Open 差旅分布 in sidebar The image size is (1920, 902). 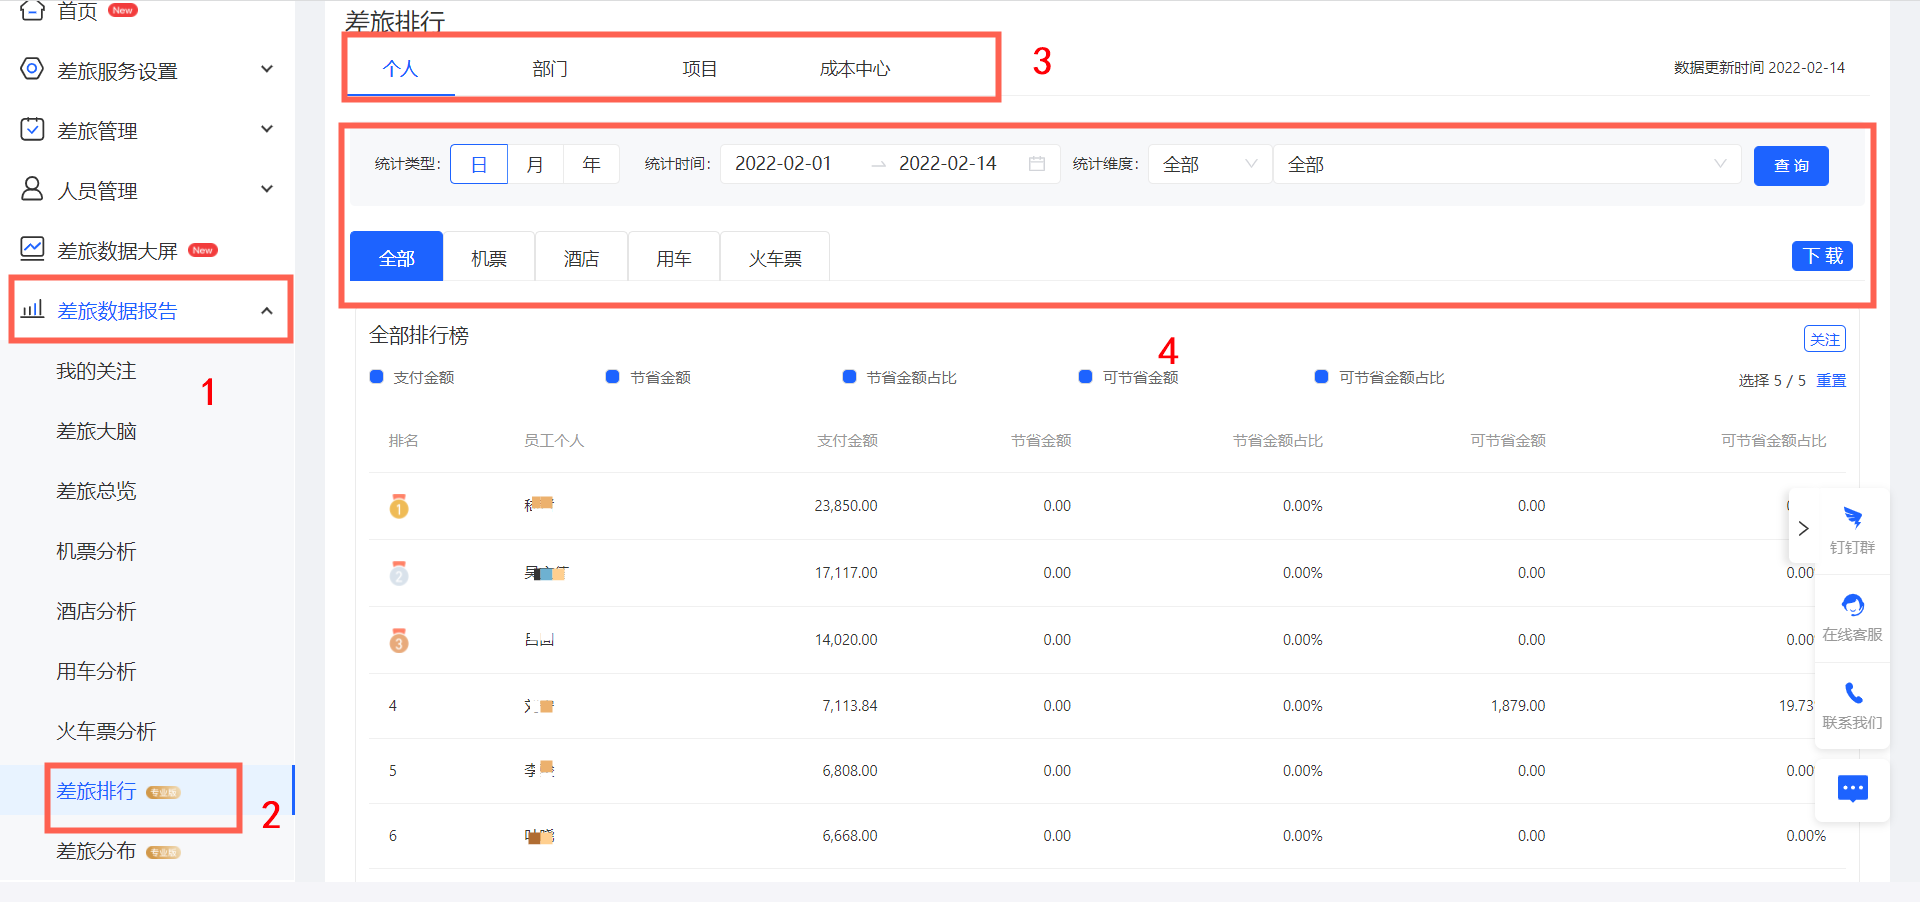coord(96,851)
